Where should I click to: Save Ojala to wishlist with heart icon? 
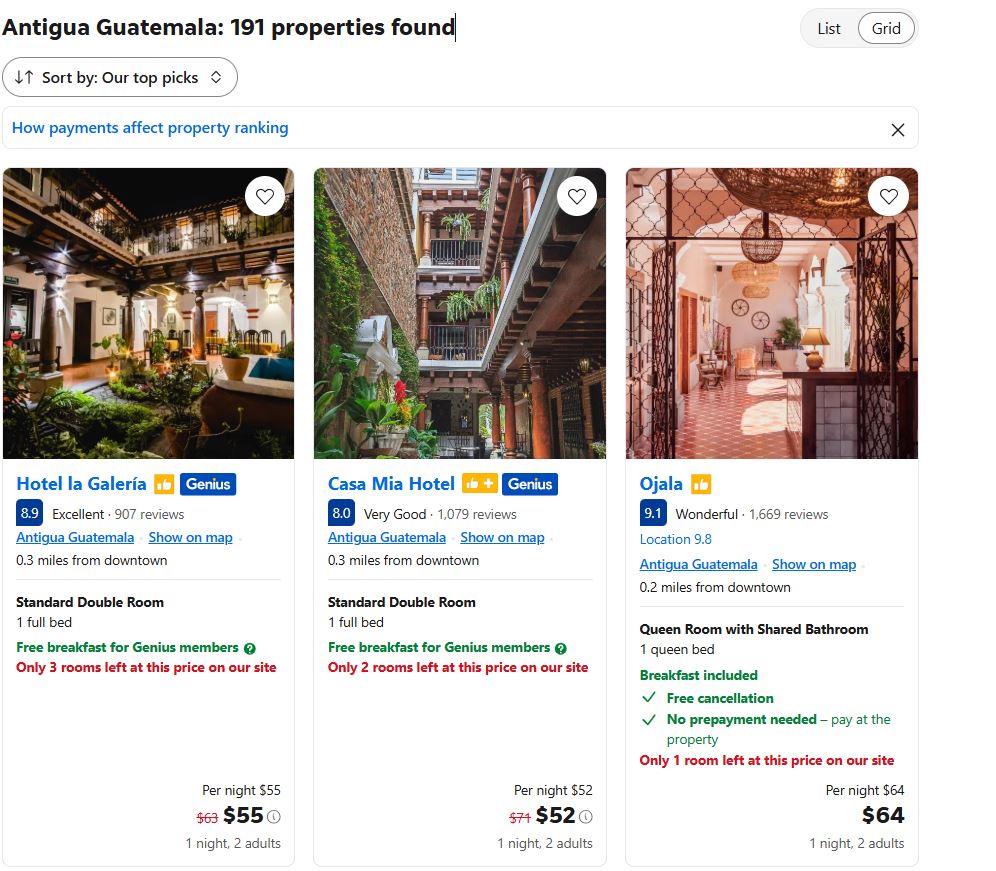[889, 196]
